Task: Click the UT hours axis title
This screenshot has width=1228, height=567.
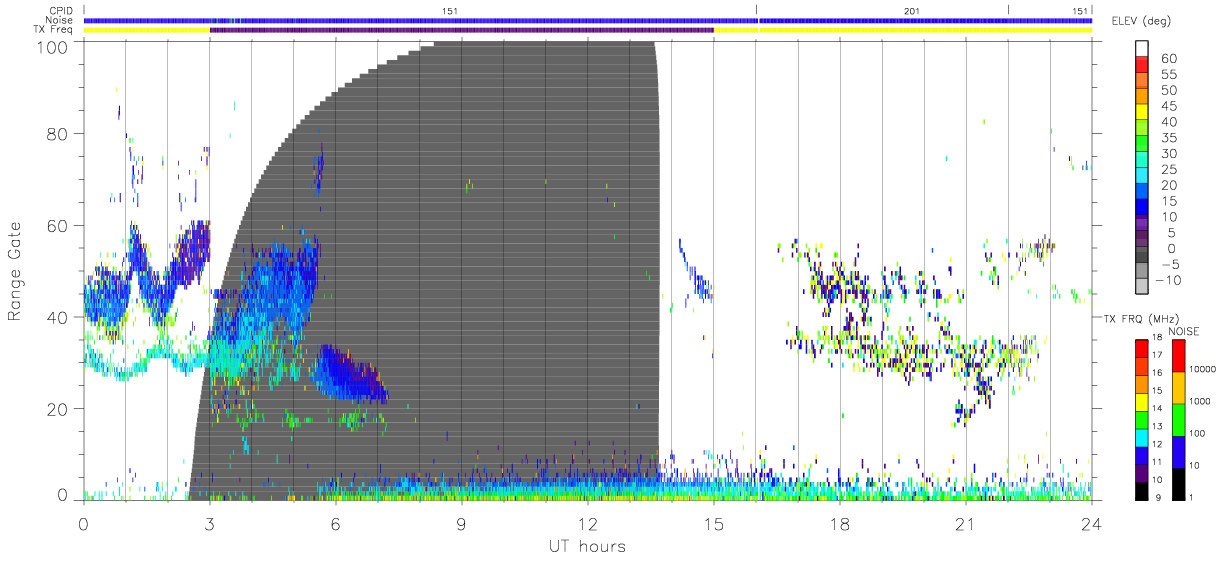Action: click(587, 546)
